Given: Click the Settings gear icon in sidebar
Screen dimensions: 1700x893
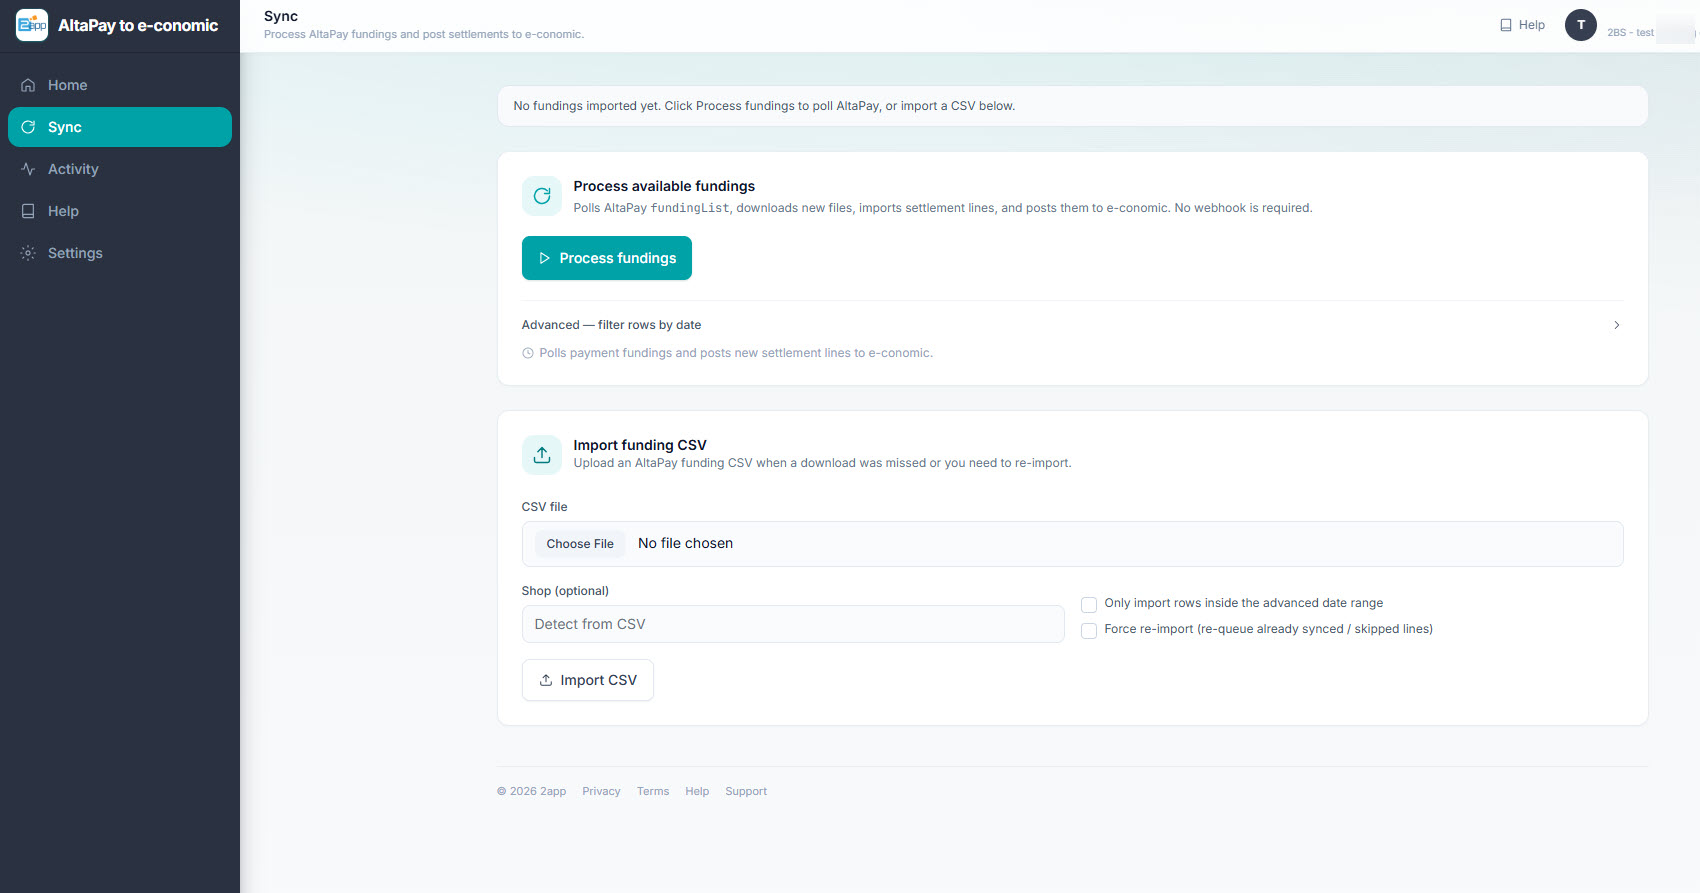Looking at the screenshot, I should 28,253.
